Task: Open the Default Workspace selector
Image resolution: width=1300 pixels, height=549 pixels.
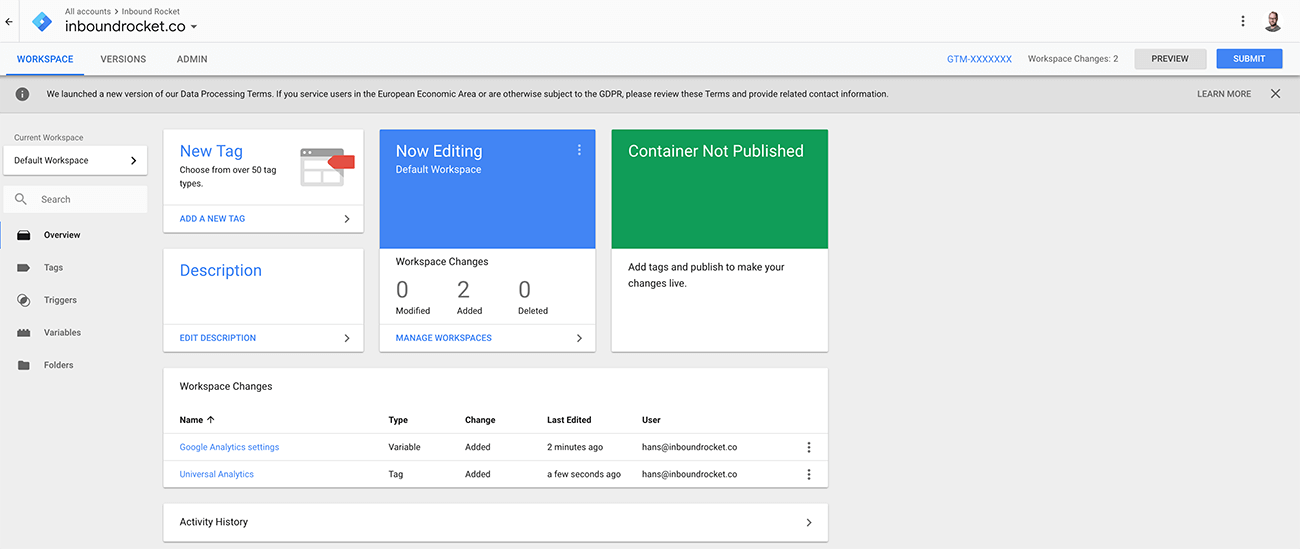Action: pyautogui.click(x=75, y=160)
